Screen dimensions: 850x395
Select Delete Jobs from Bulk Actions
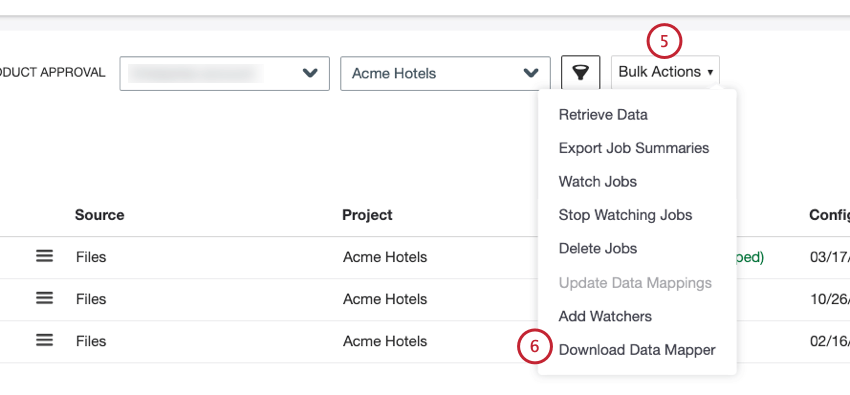point(597,249)
